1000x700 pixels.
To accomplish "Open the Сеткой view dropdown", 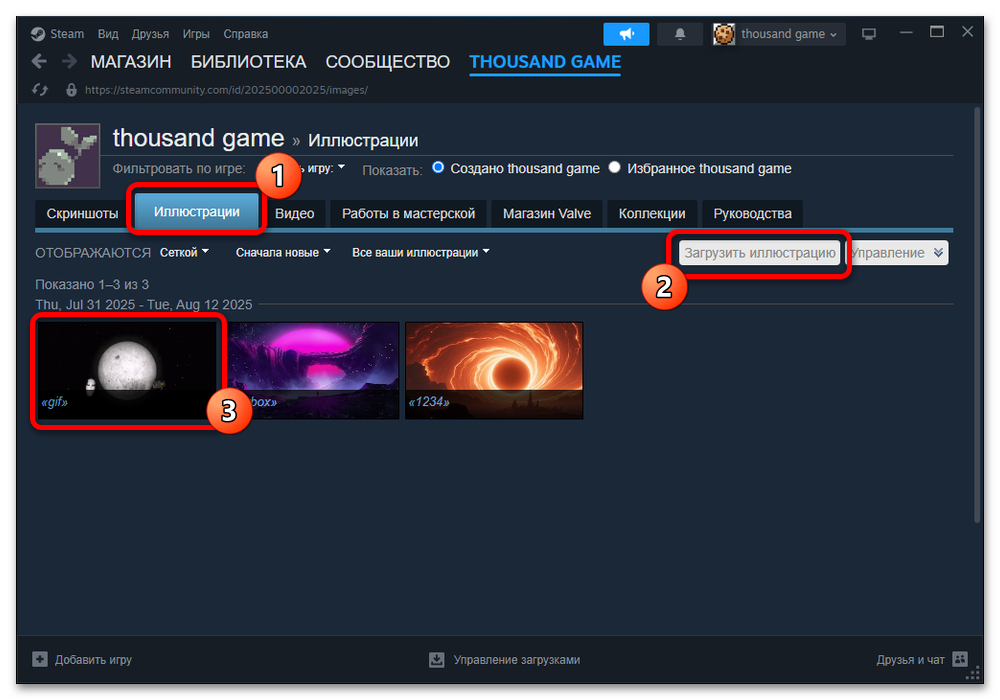I will (184, 252).
